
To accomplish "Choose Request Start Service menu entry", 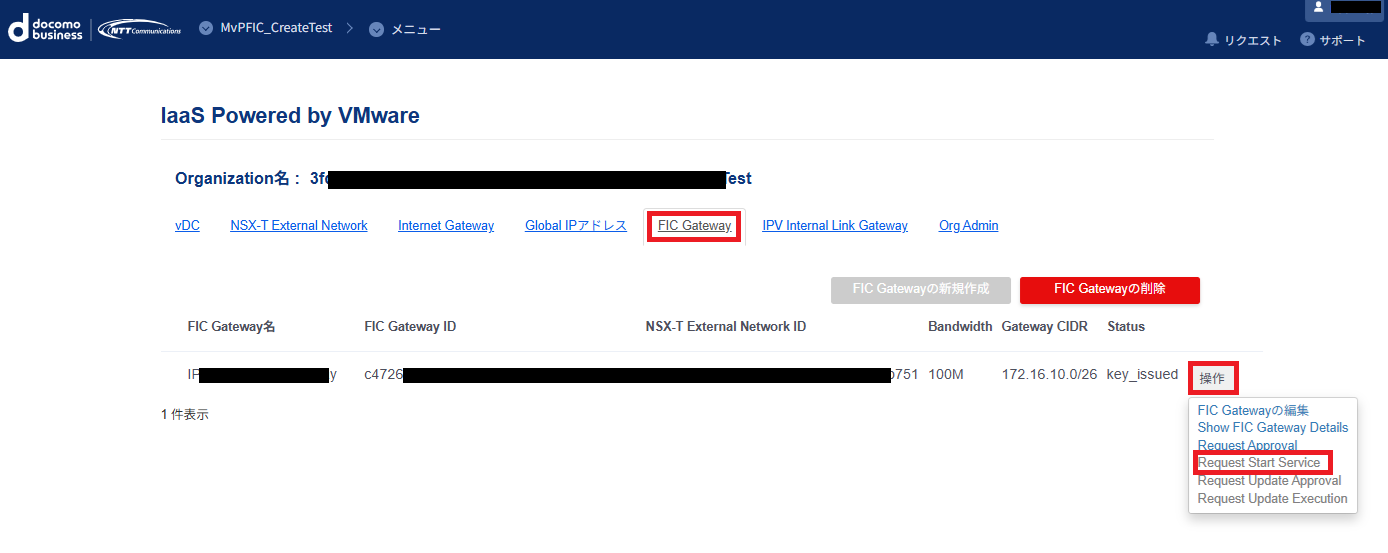I will pyautogui.click(x=1259, y=463).
